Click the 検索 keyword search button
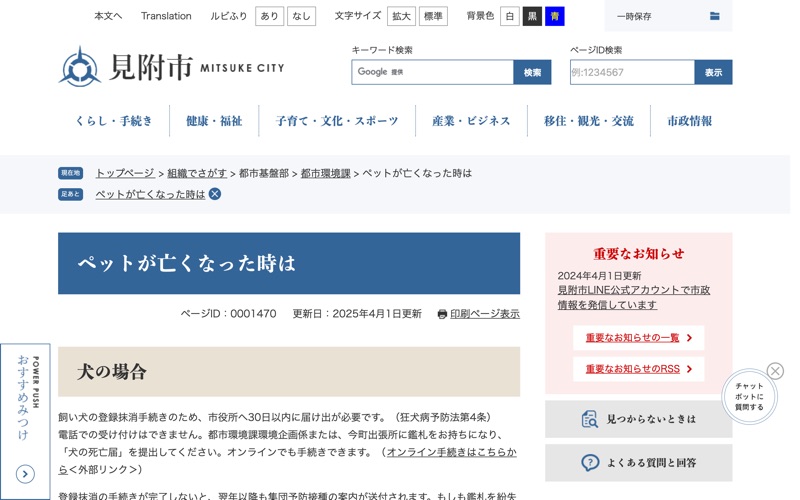The height and width of the screenshot is (500, 800). (x=532, y=72)
